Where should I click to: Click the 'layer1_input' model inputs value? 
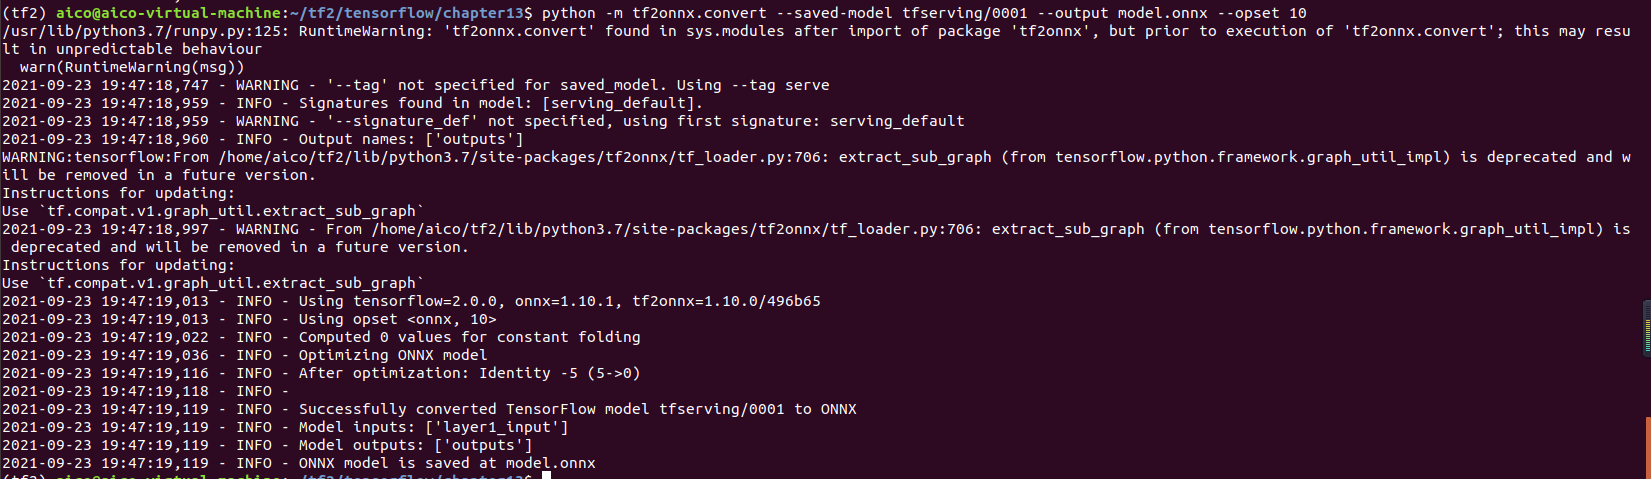(x=496, y=427)
